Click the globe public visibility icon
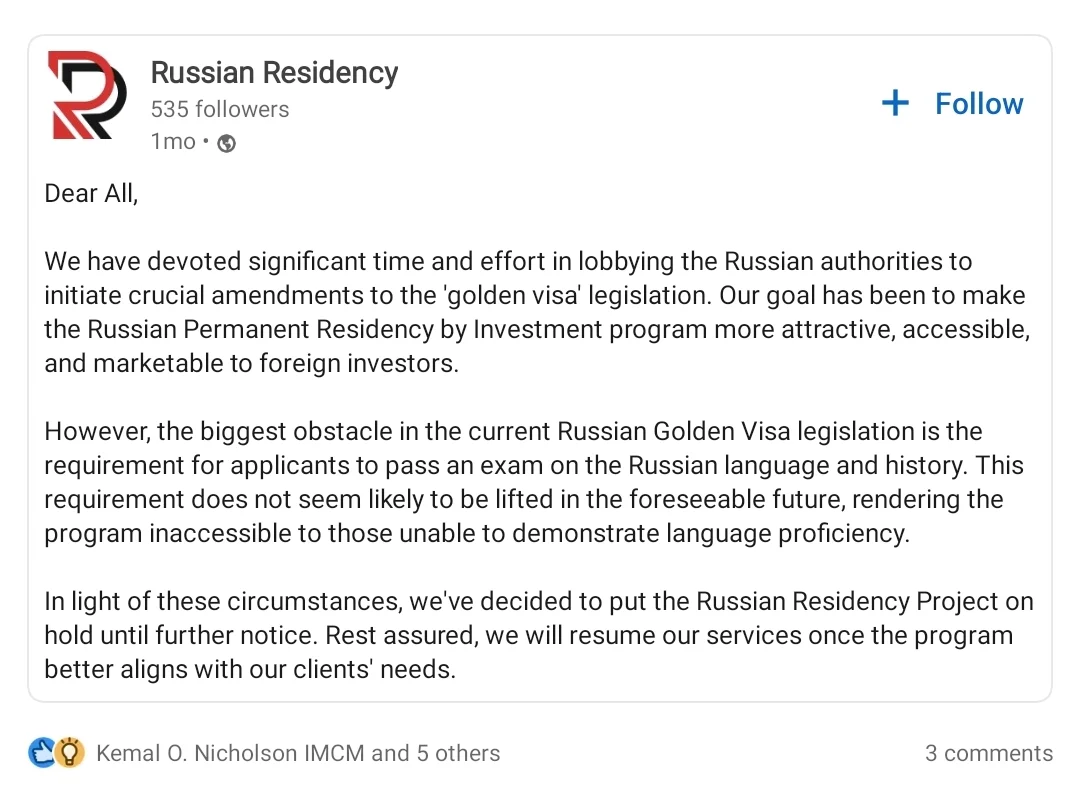 [x=227, y=143]
